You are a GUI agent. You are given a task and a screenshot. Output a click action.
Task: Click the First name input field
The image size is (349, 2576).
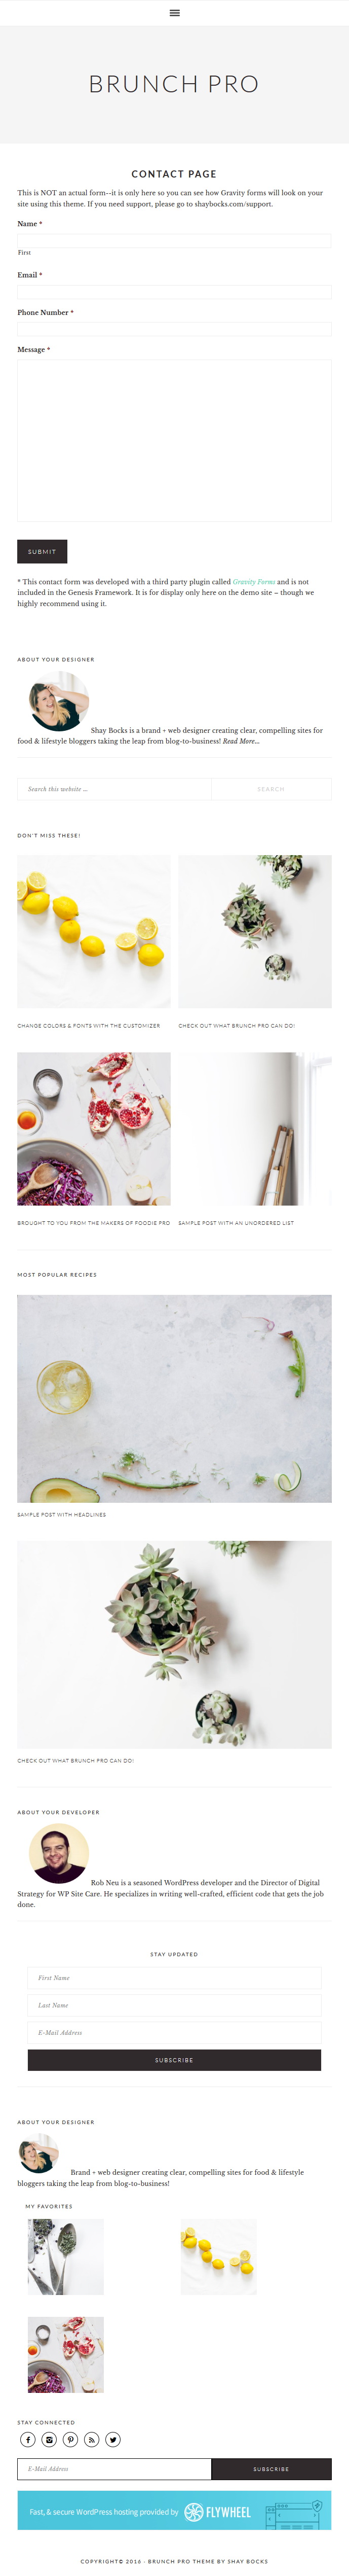pos(174,240)
